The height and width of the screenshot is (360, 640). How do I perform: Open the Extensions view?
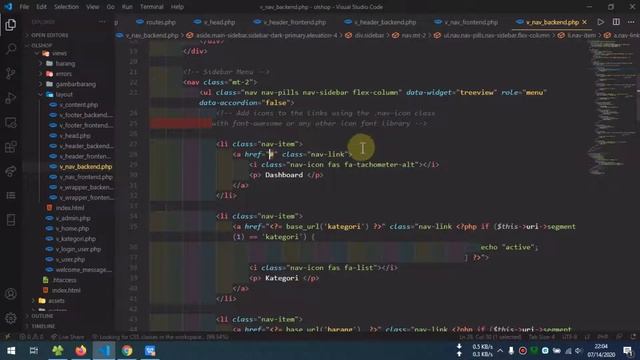pyautogui.click(x=11, y=147)
